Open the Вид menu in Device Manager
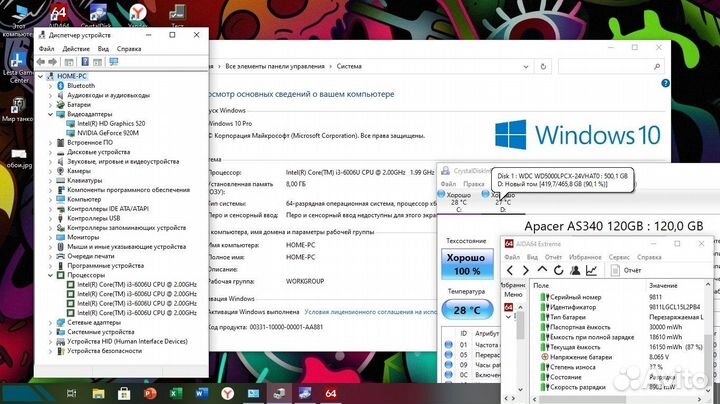 pyautogui.click(x=103, y=49)
